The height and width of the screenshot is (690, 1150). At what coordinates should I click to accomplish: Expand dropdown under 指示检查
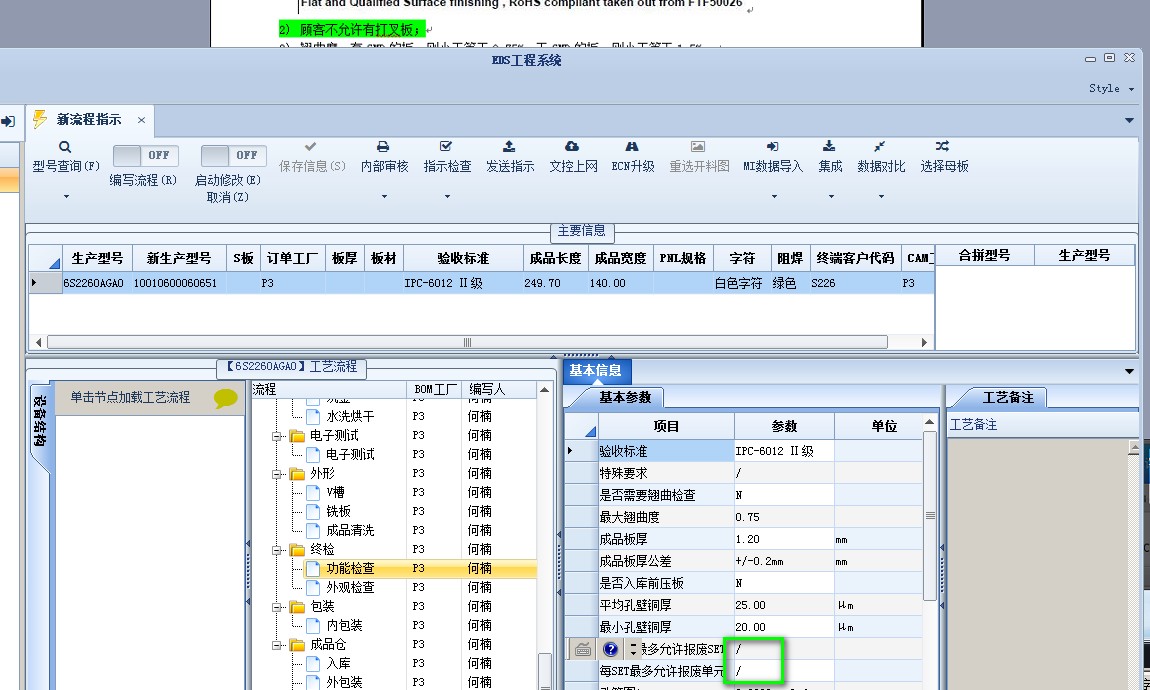pos(447,197)
